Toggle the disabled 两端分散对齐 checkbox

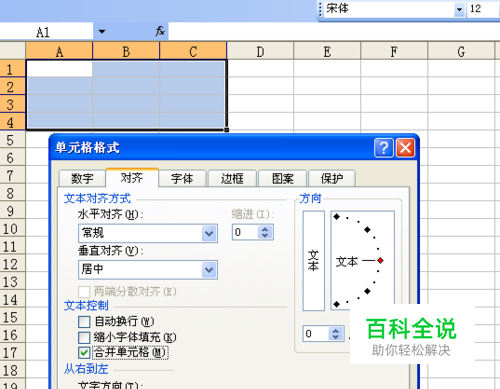click(84, 292)
